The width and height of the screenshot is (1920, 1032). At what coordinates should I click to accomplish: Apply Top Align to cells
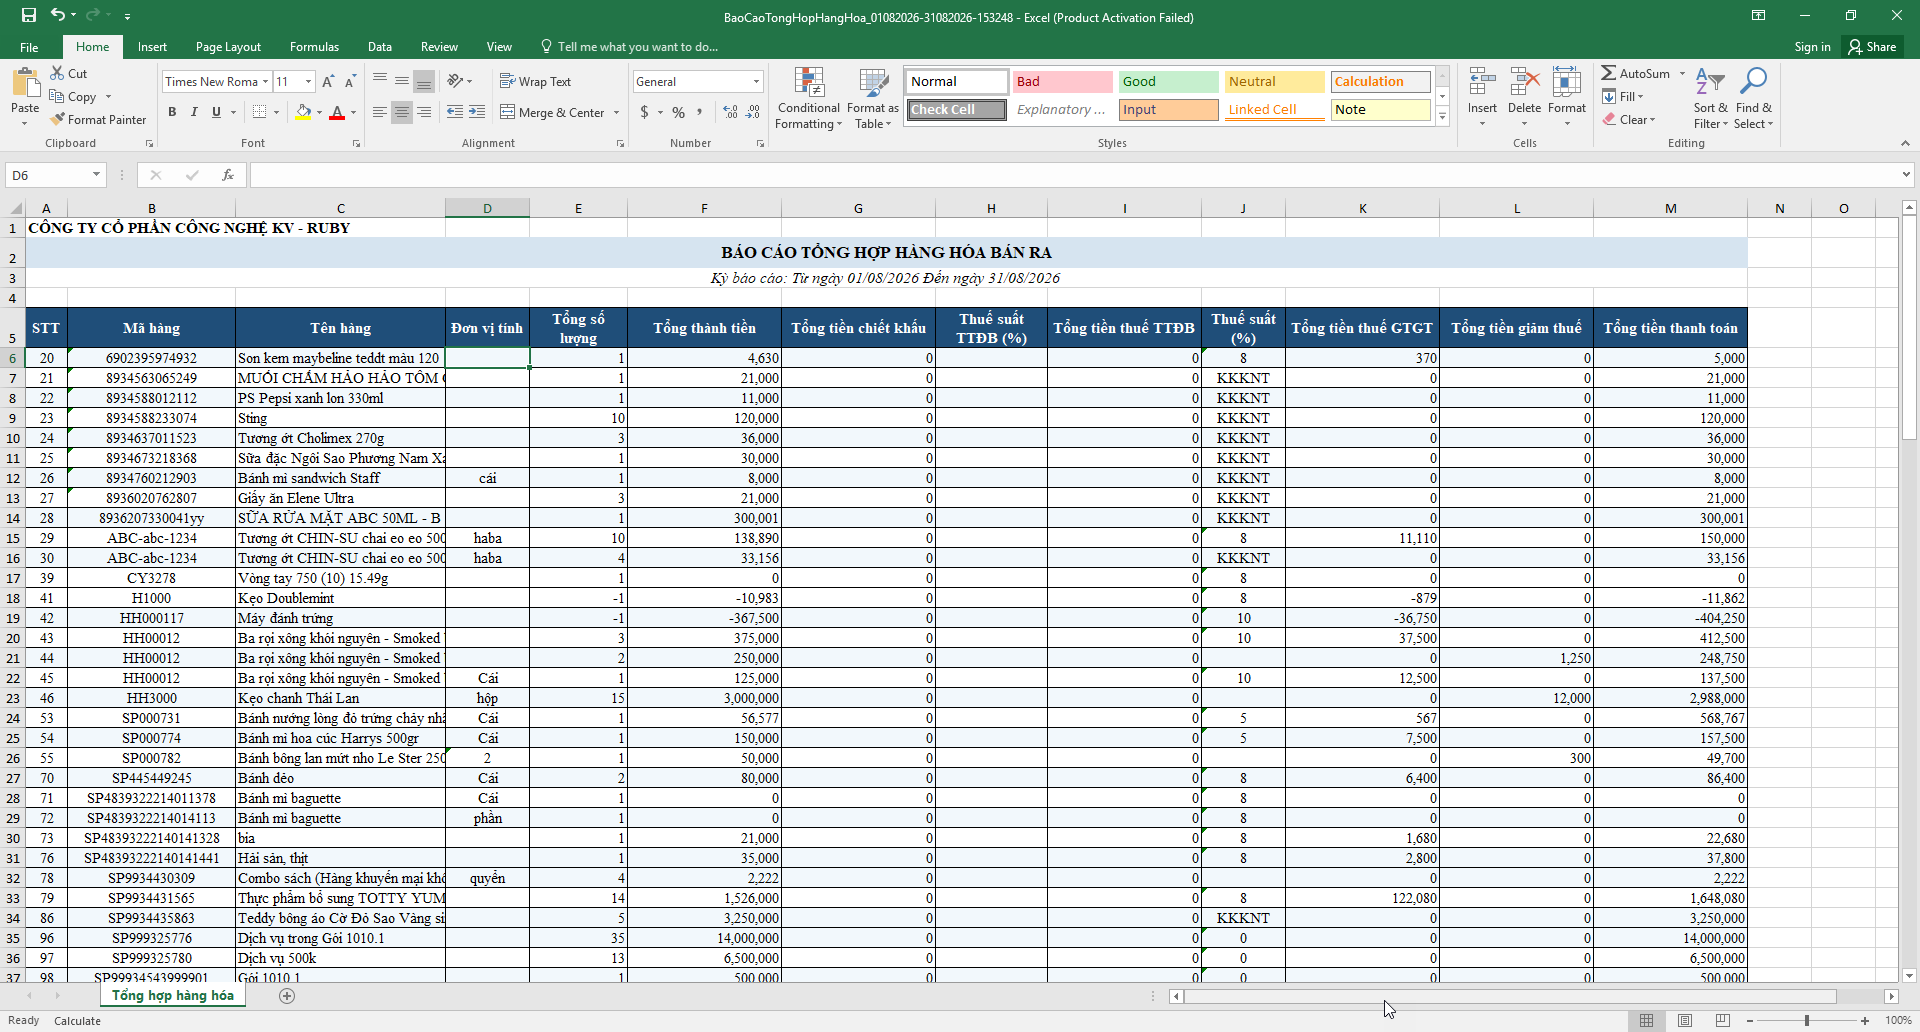380,81
